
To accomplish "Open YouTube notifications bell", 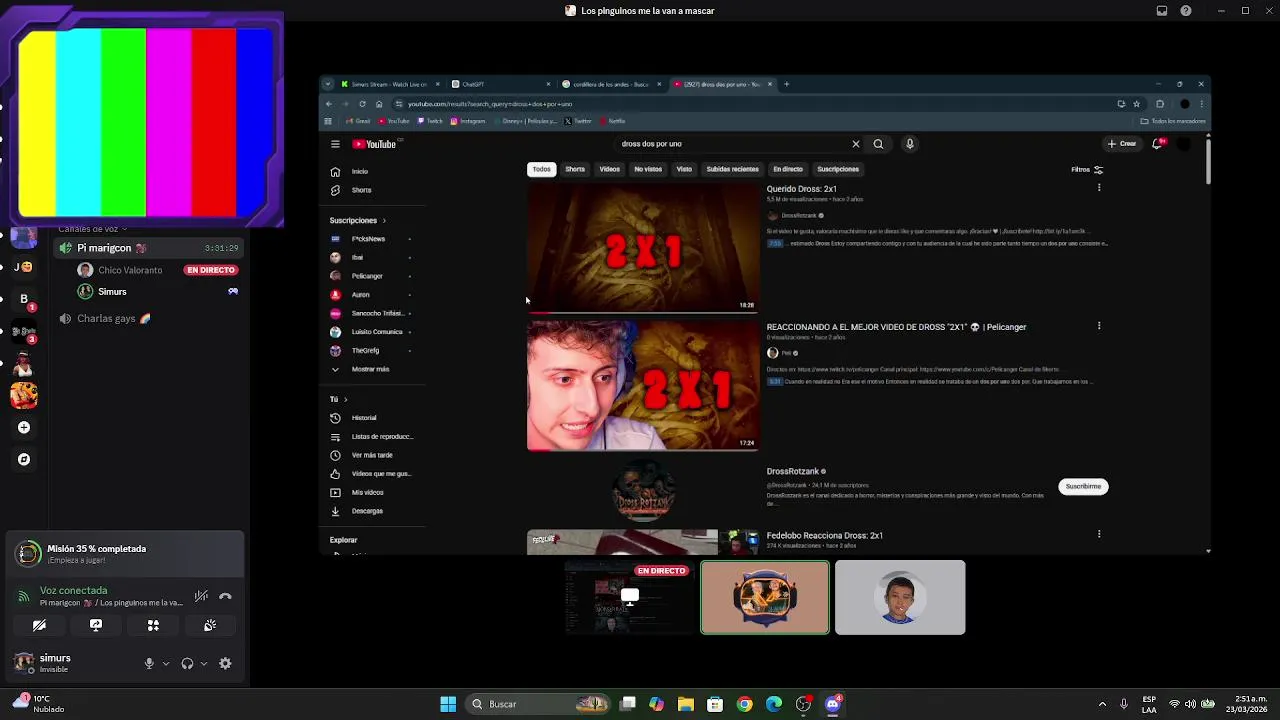I will click(x=1157, y=144).
